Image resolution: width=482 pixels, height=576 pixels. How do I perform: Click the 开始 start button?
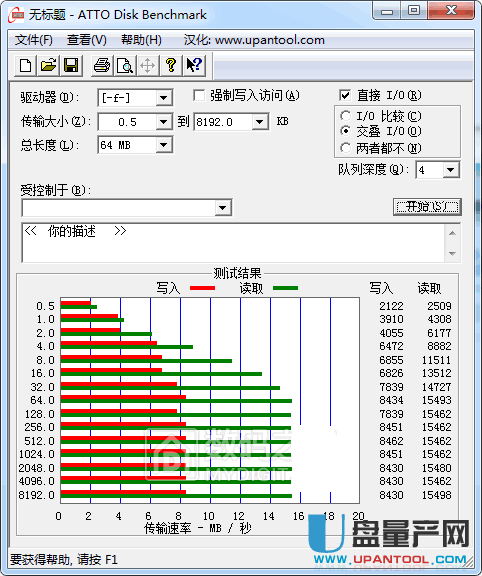pyautogui.click(x=427, y=207)
